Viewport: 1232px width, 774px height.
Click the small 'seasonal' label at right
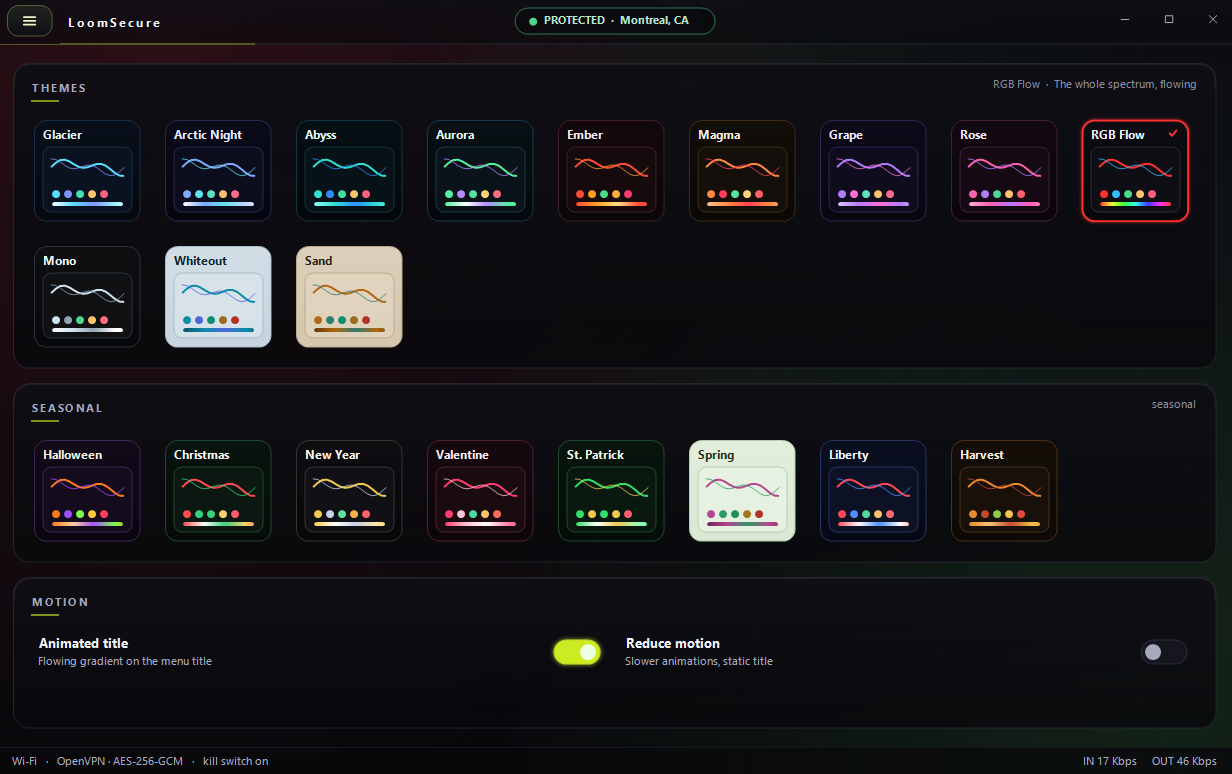(1174, 404)
